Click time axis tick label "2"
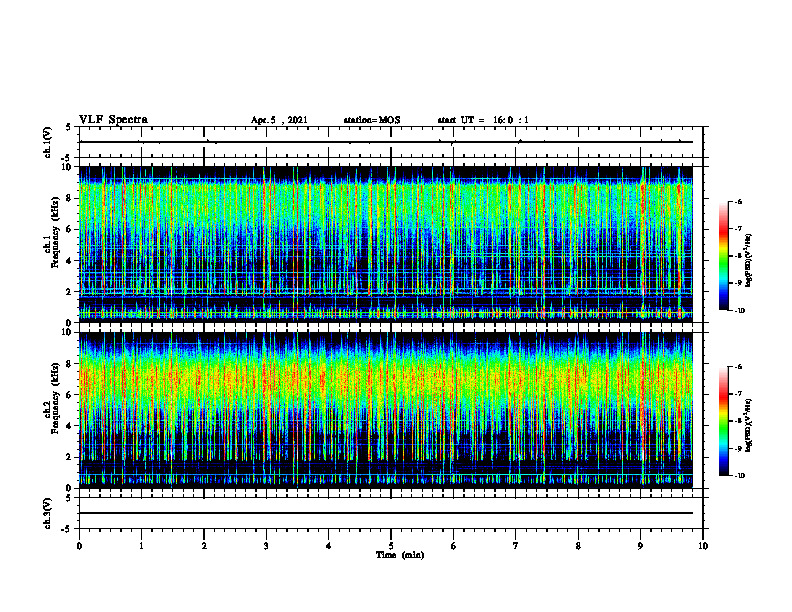The height and width of the screenshot is (612, 792). pyautogui.click(x=204, y=546)
